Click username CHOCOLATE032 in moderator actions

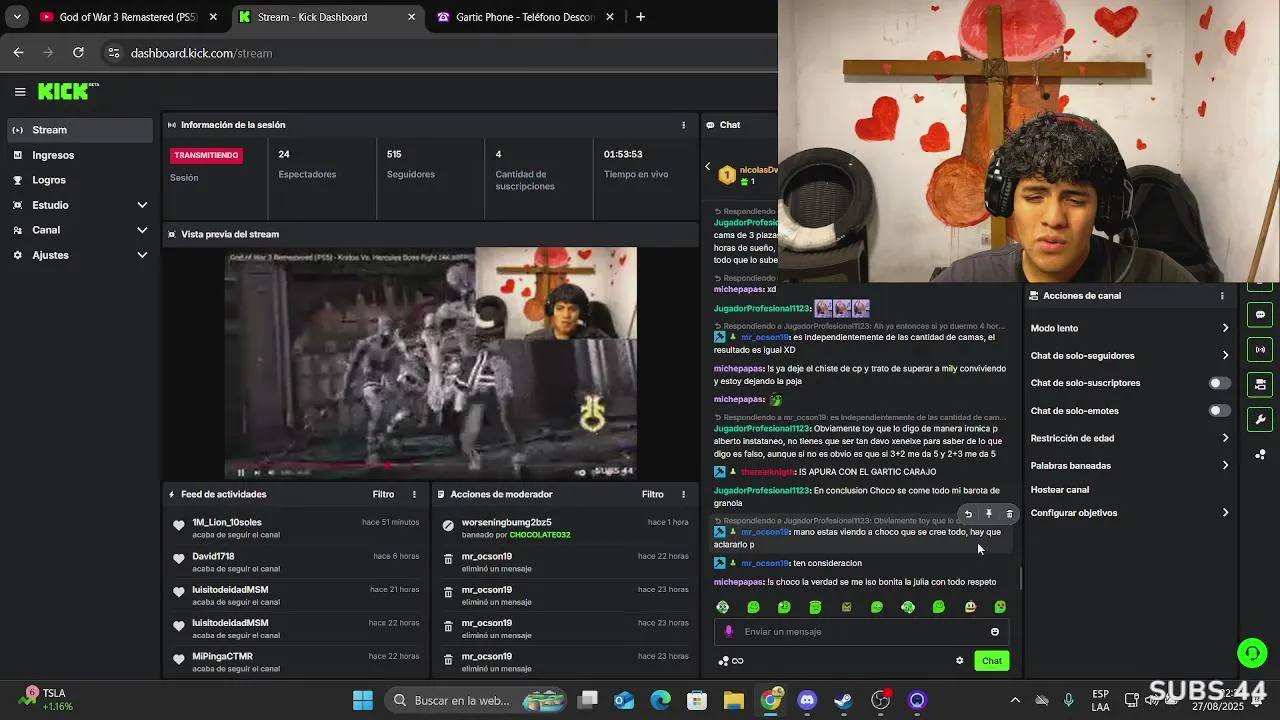540,535
